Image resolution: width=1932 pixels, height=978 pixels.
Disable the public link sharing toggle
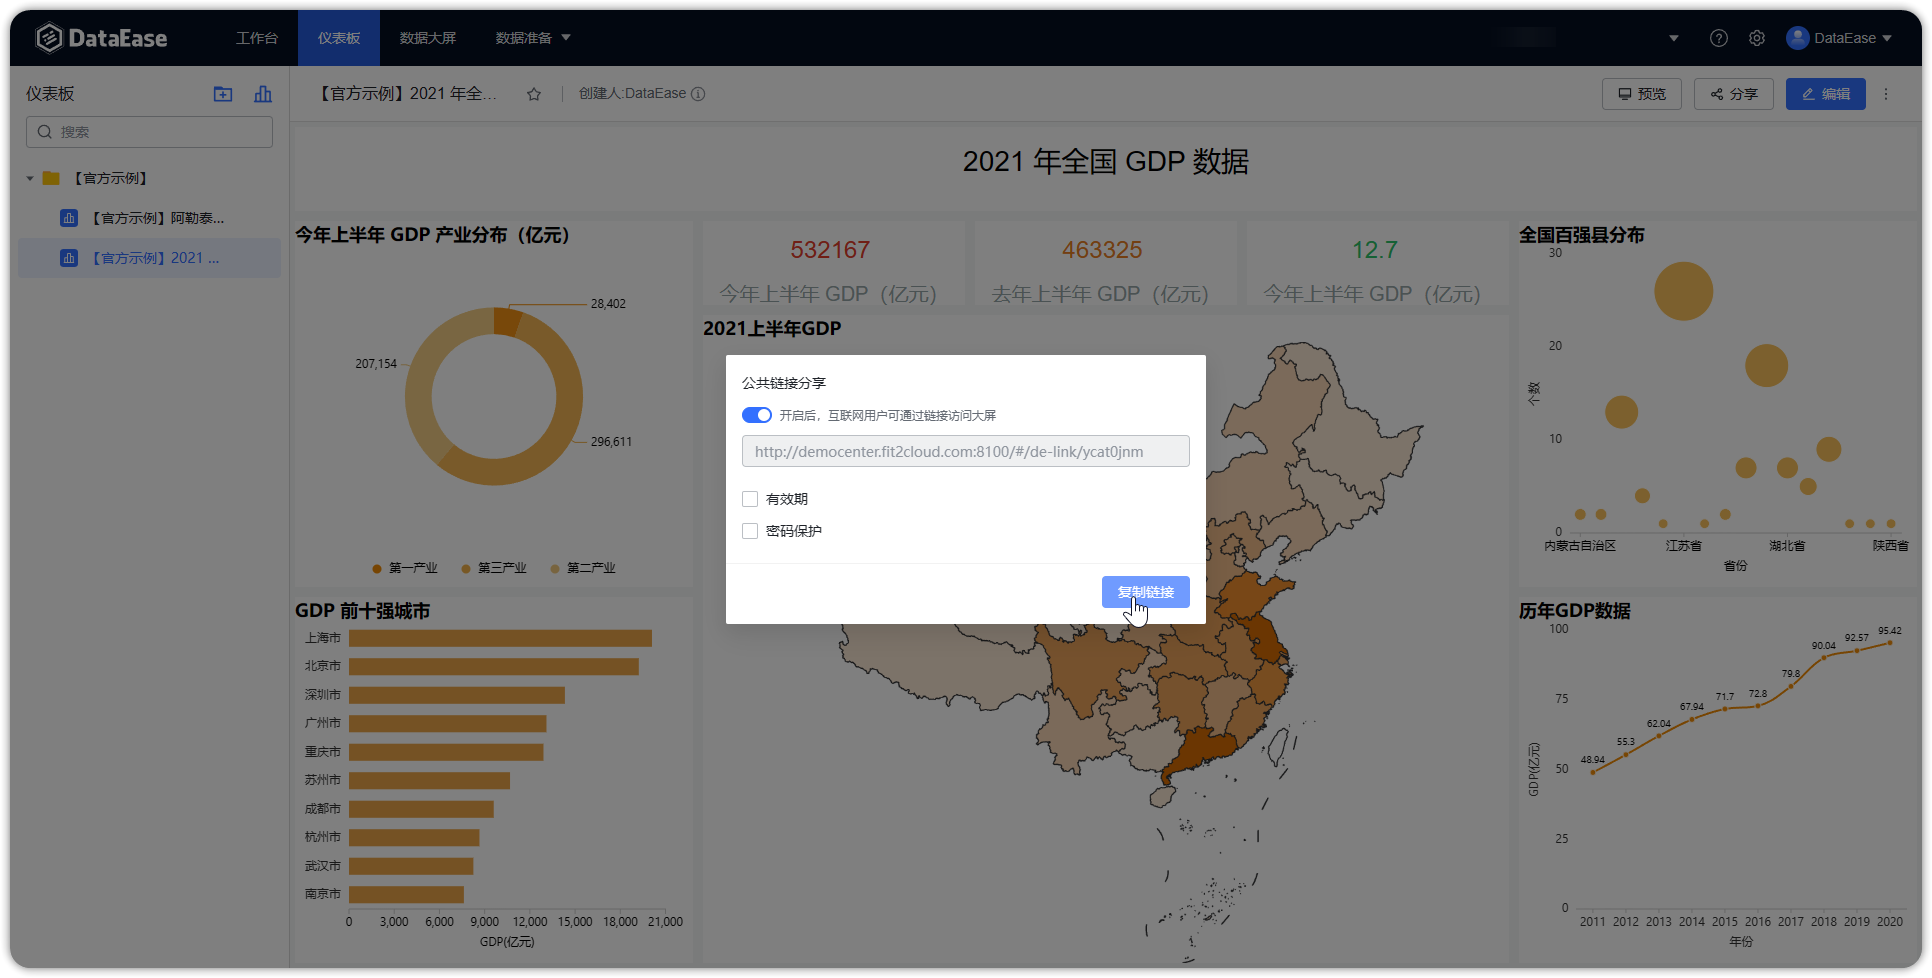(x=756, y=414)
